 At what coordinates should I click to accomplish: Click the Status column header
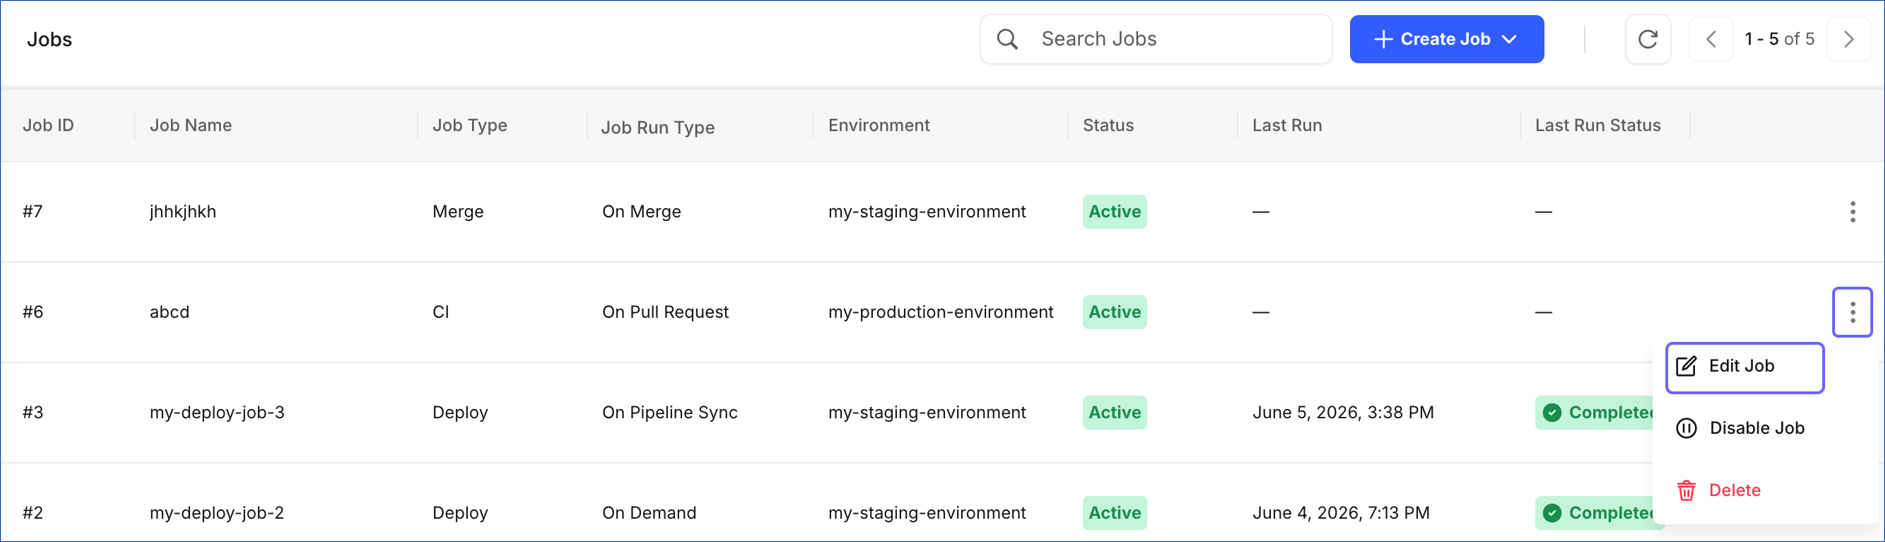[x=1108, y=125]
